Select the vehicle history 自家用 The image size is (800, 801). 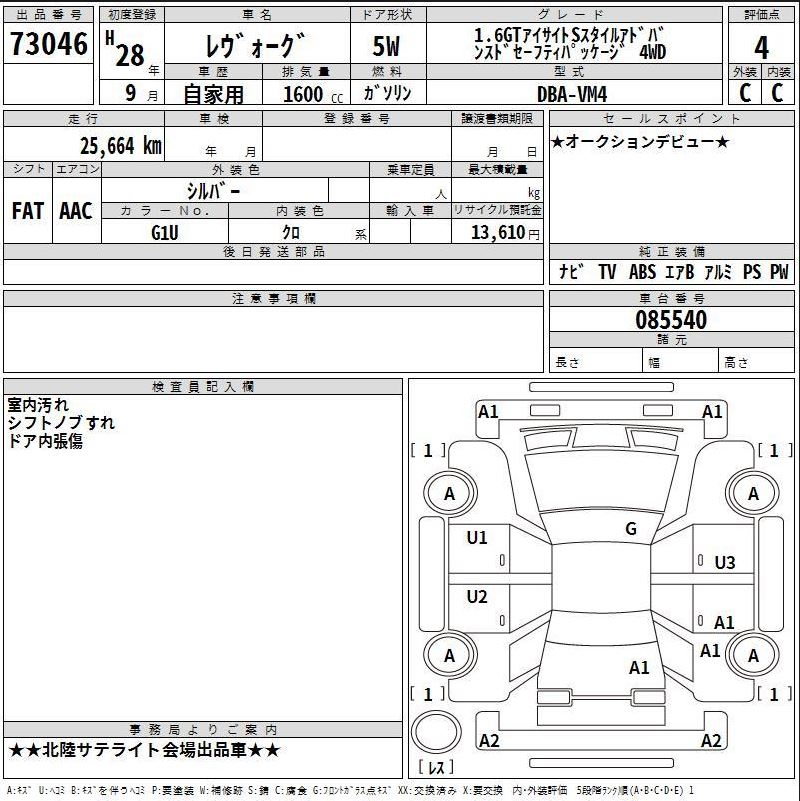[x=213, y=94]
